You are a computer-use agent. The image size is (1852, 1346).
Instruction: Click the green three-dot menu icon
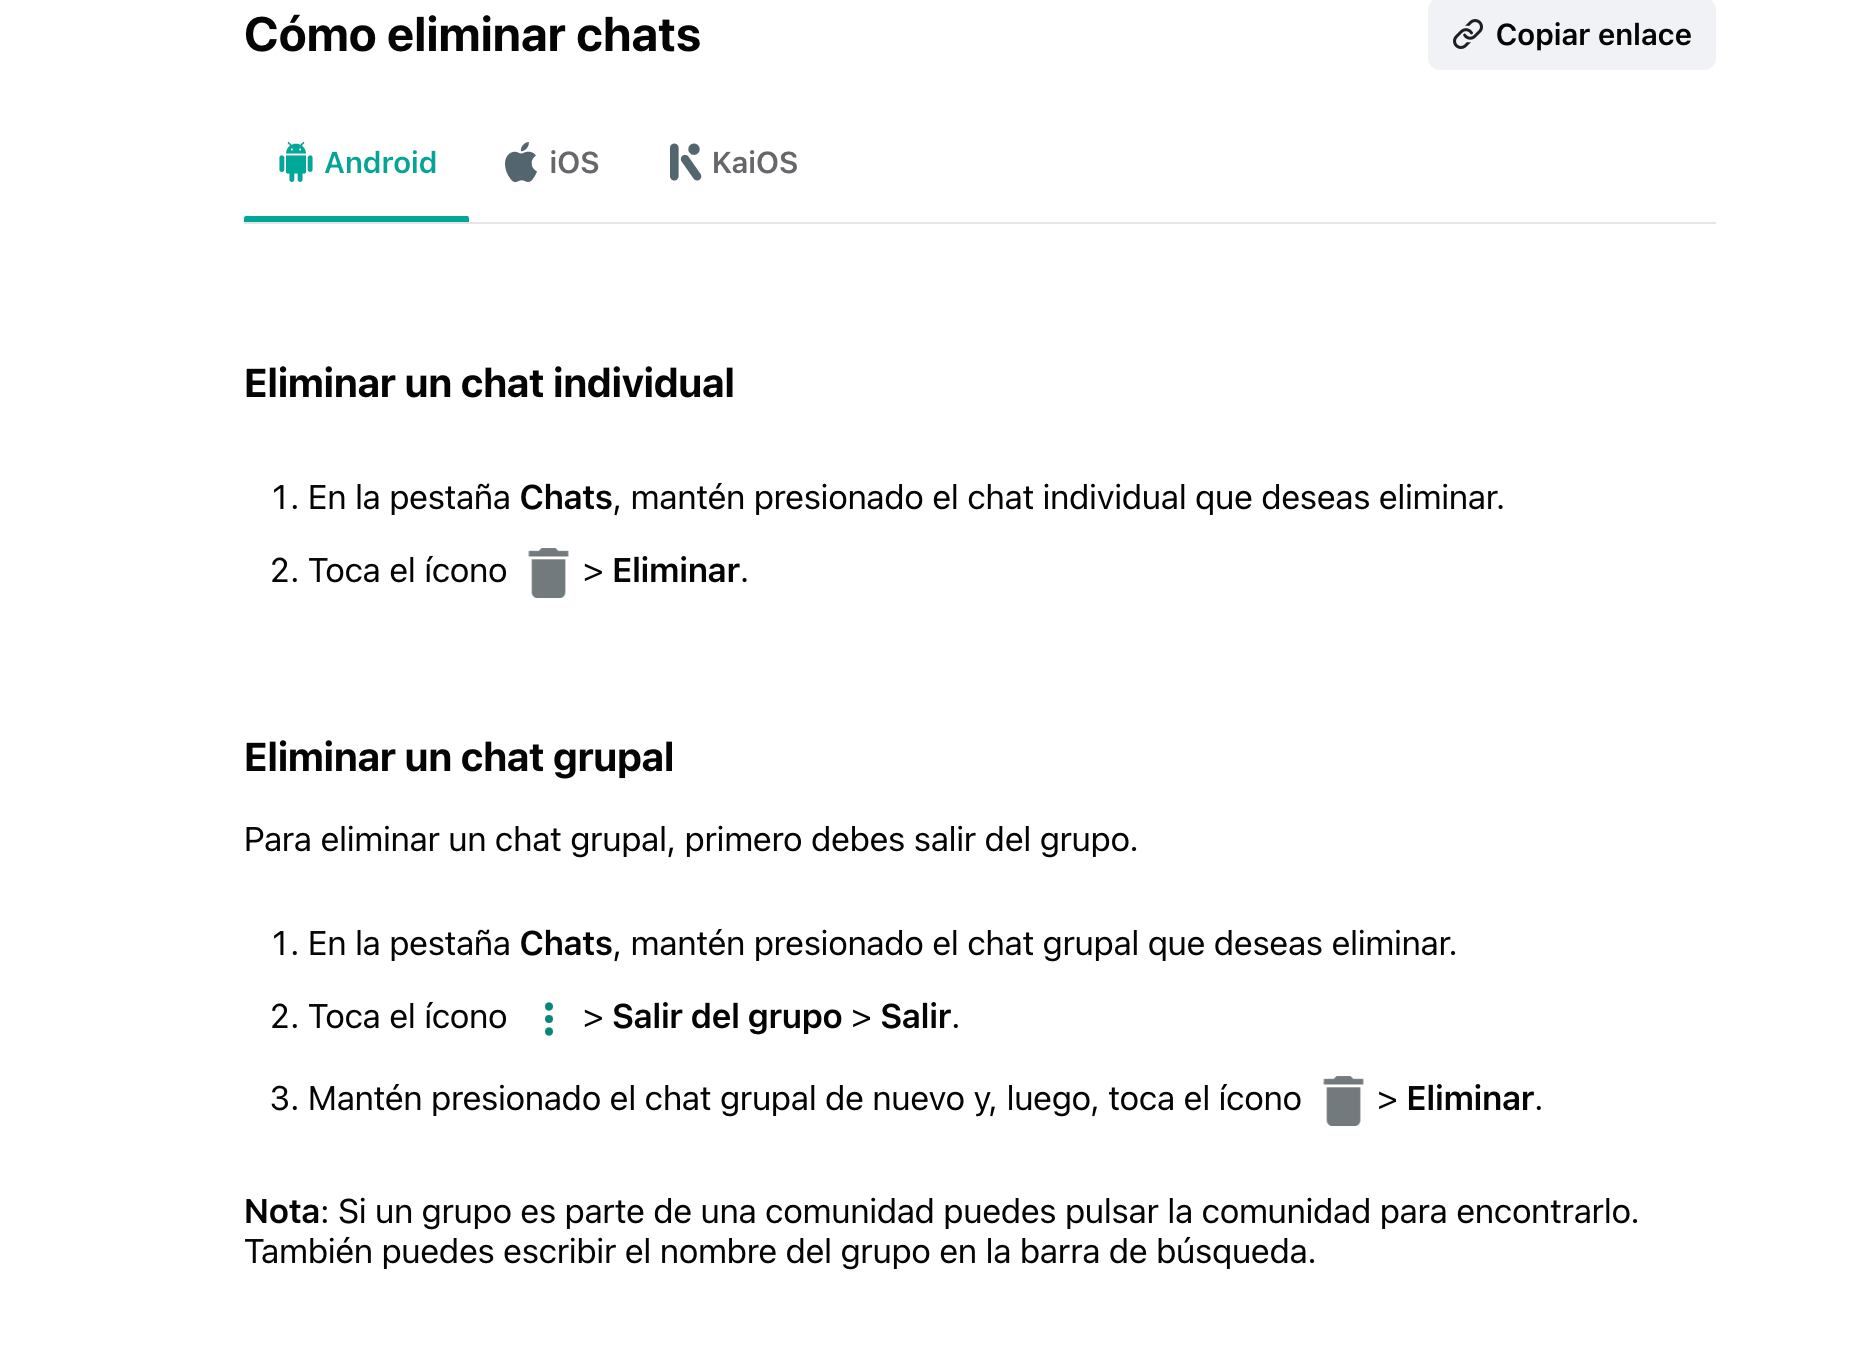[548, 1018]
